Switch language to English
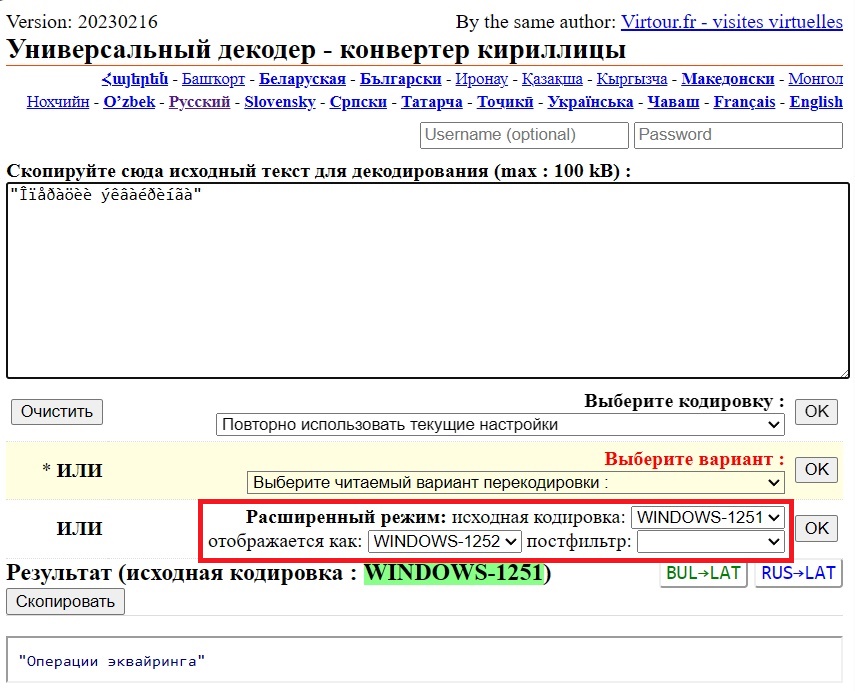This screenshot has height=691, width=855. click(816, 102)
